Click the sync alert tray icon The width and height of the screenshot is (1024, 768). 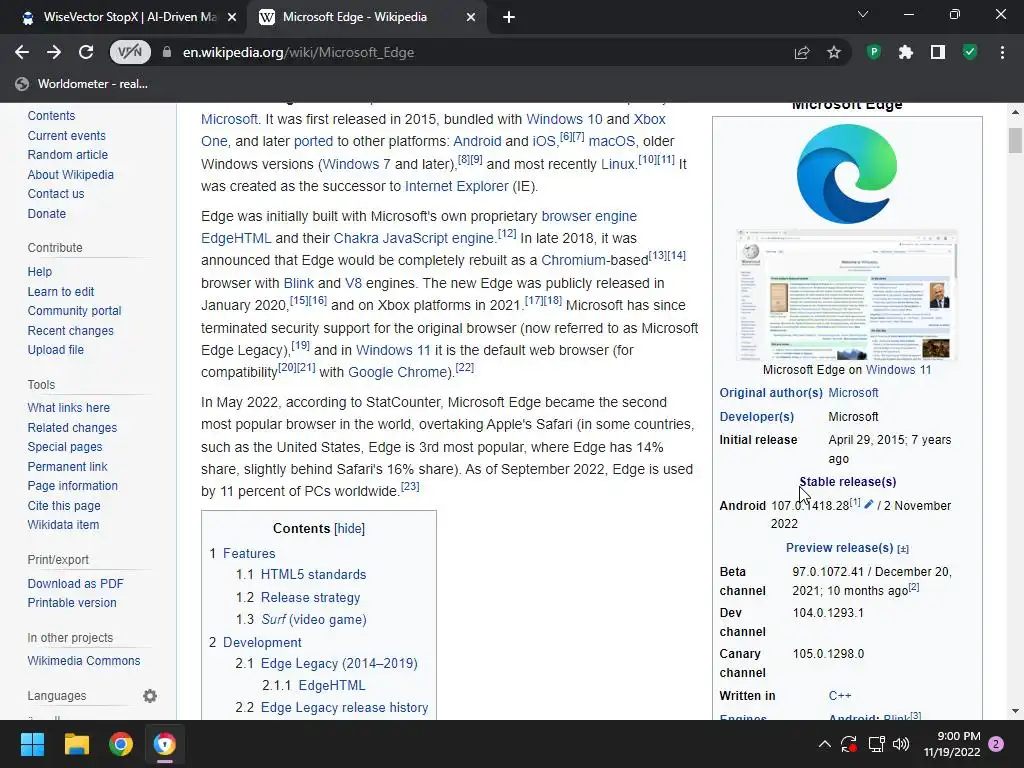click(x=849, y=744)
